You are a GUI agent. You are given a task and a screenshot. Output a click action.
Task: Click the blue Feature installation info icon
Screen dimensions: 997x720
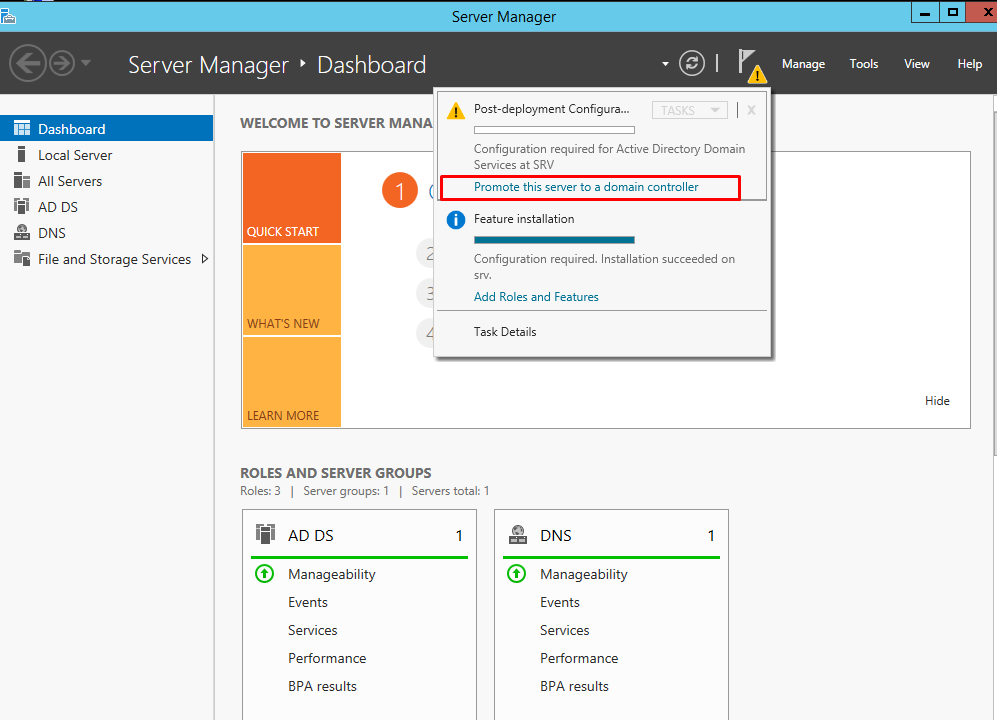click(x=455, y=220)
